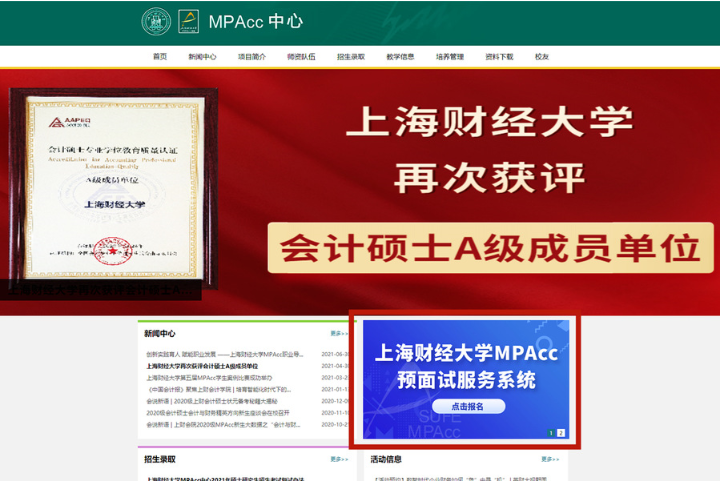Viewport: 721px width, 484px height.
Task: Switch to banner slide 1 indicator
Action: pos(551,433)
